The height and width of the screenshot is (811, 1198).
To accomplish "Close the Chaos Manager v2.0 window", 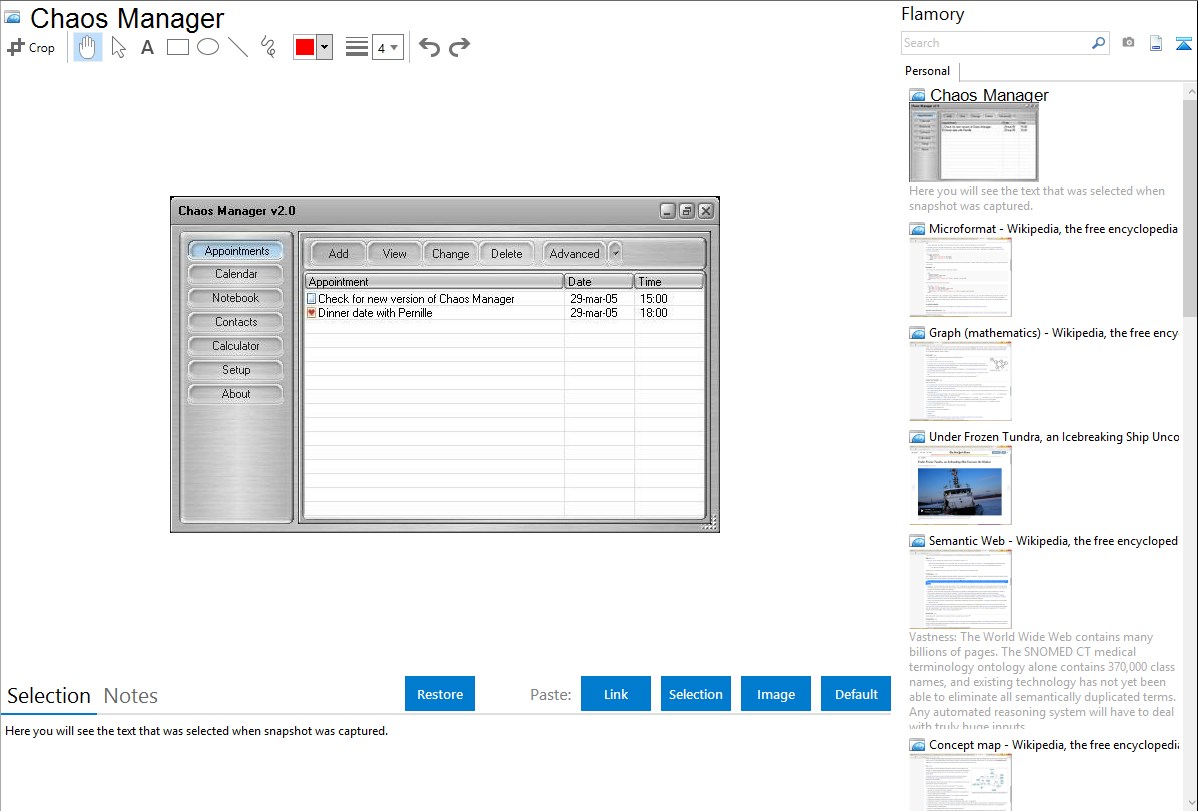I will point(706,211).
